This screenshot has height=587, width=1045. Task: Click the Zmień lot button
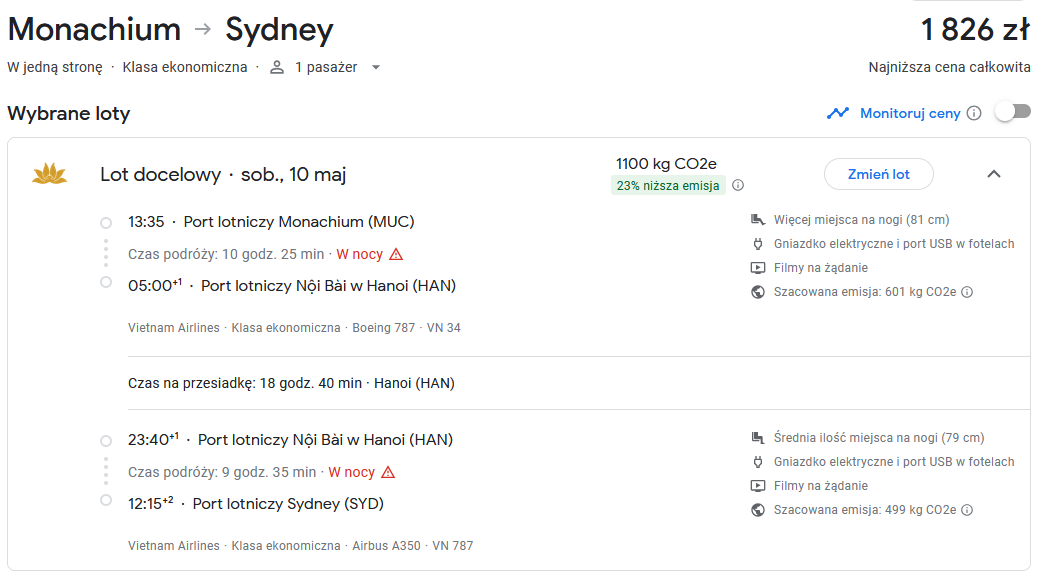878,174
